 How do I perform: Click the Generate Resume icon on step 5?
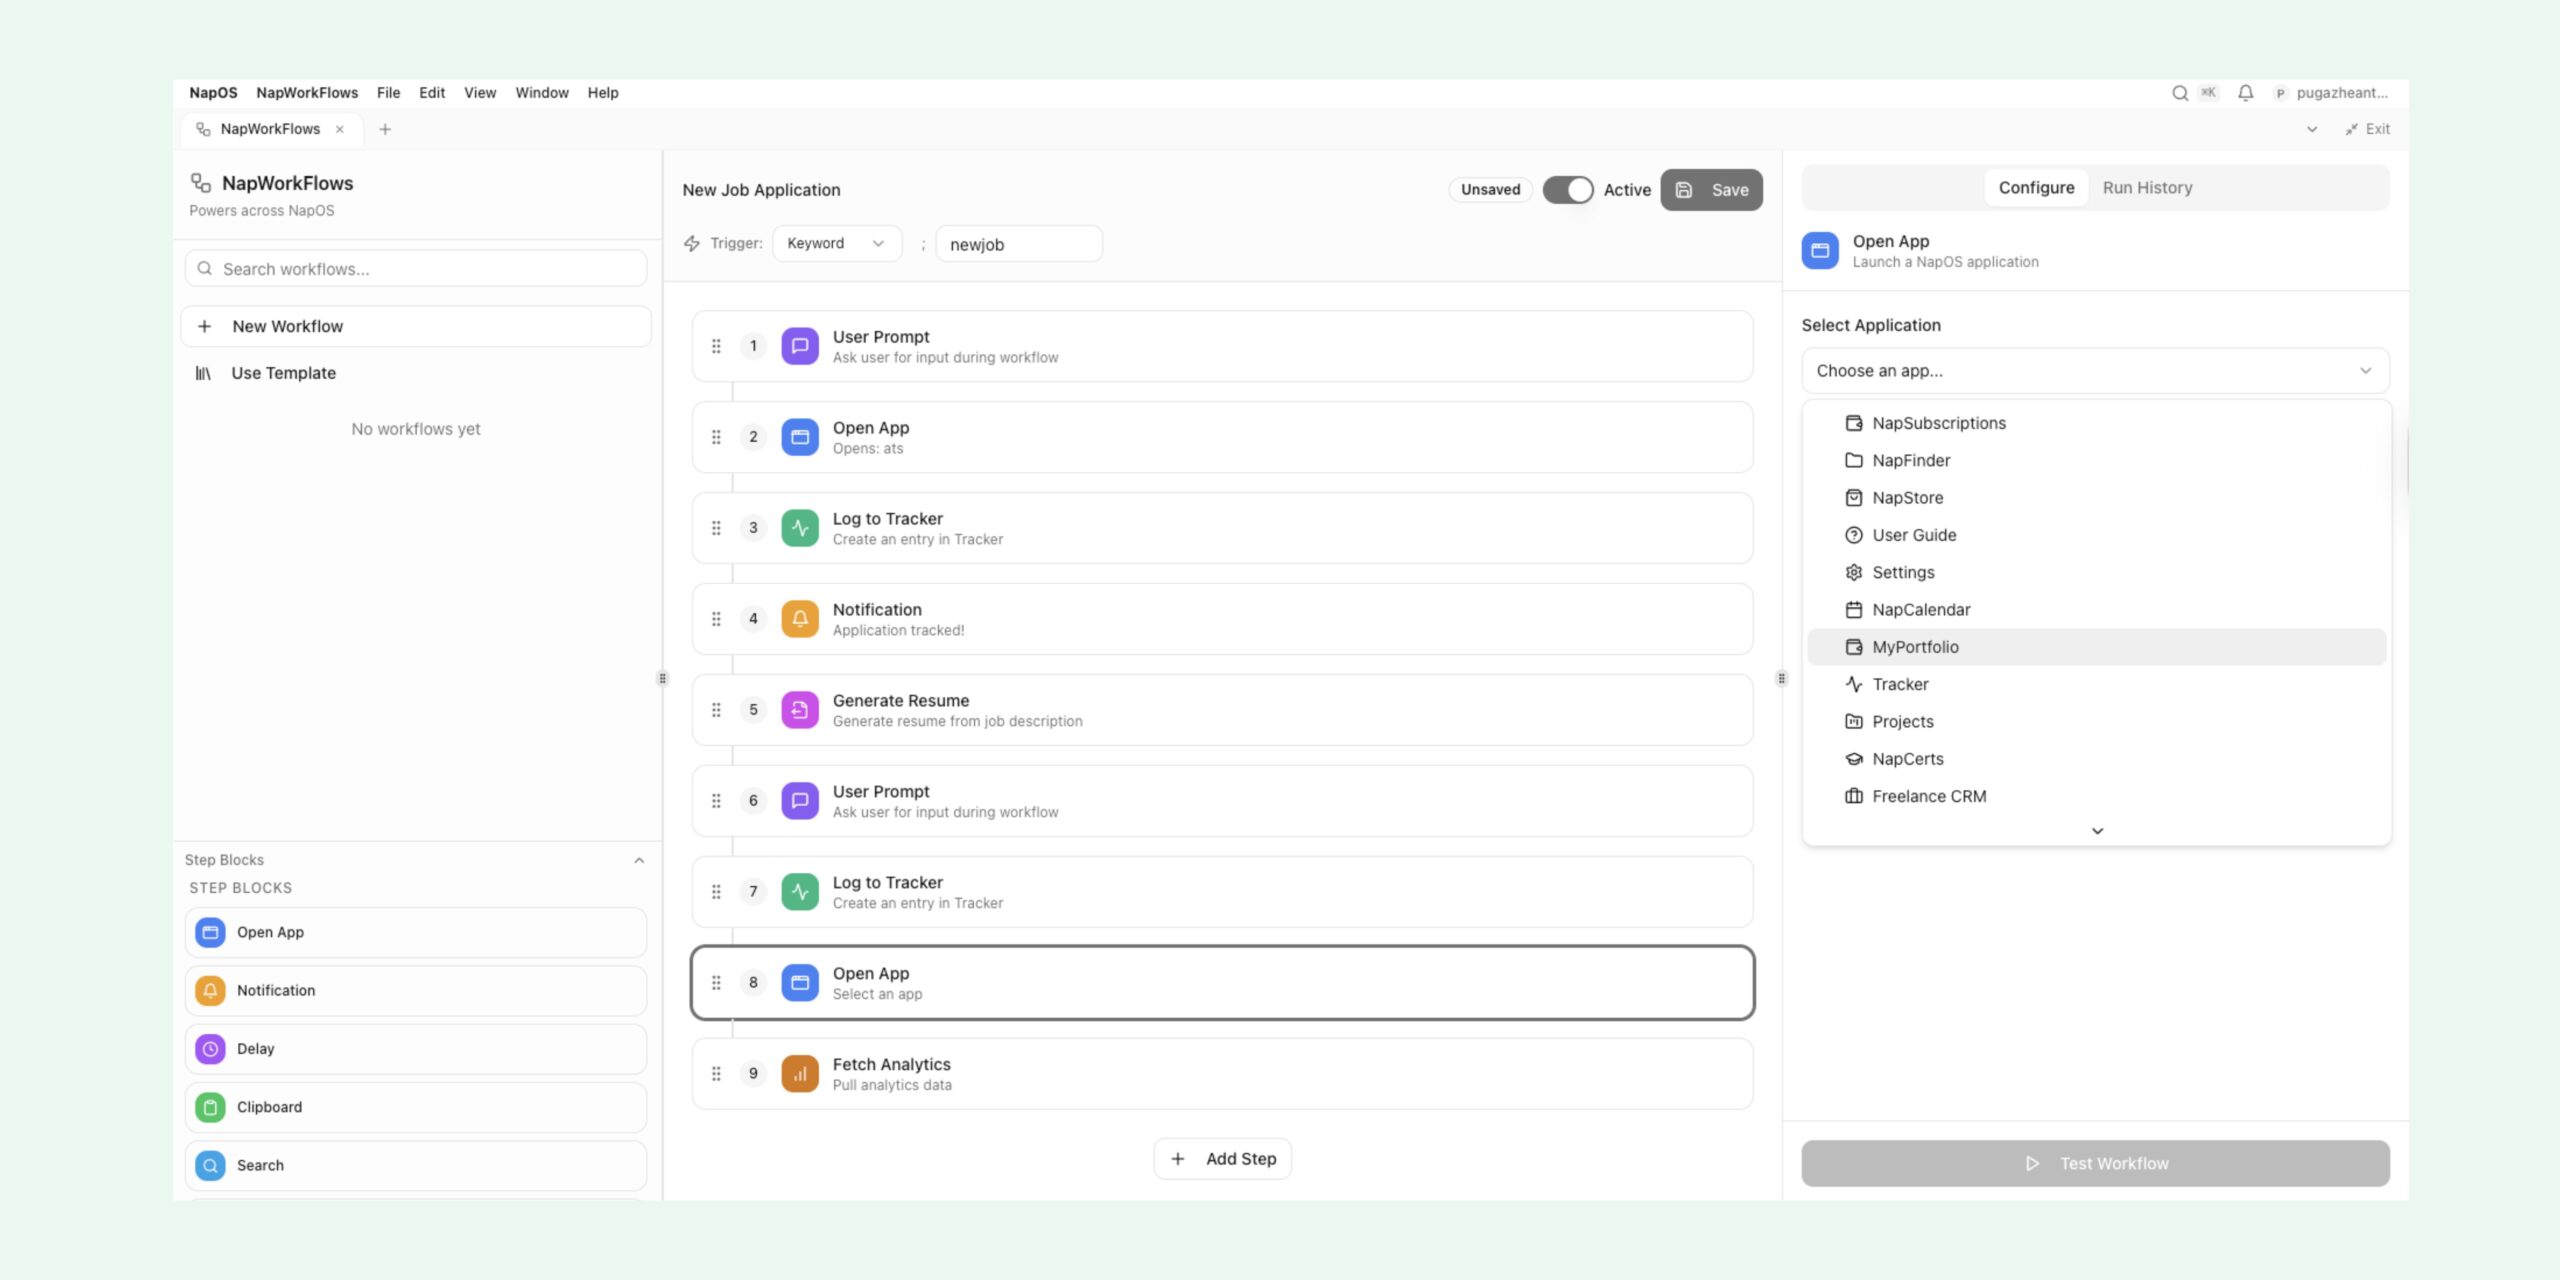[x=800, y=709]
